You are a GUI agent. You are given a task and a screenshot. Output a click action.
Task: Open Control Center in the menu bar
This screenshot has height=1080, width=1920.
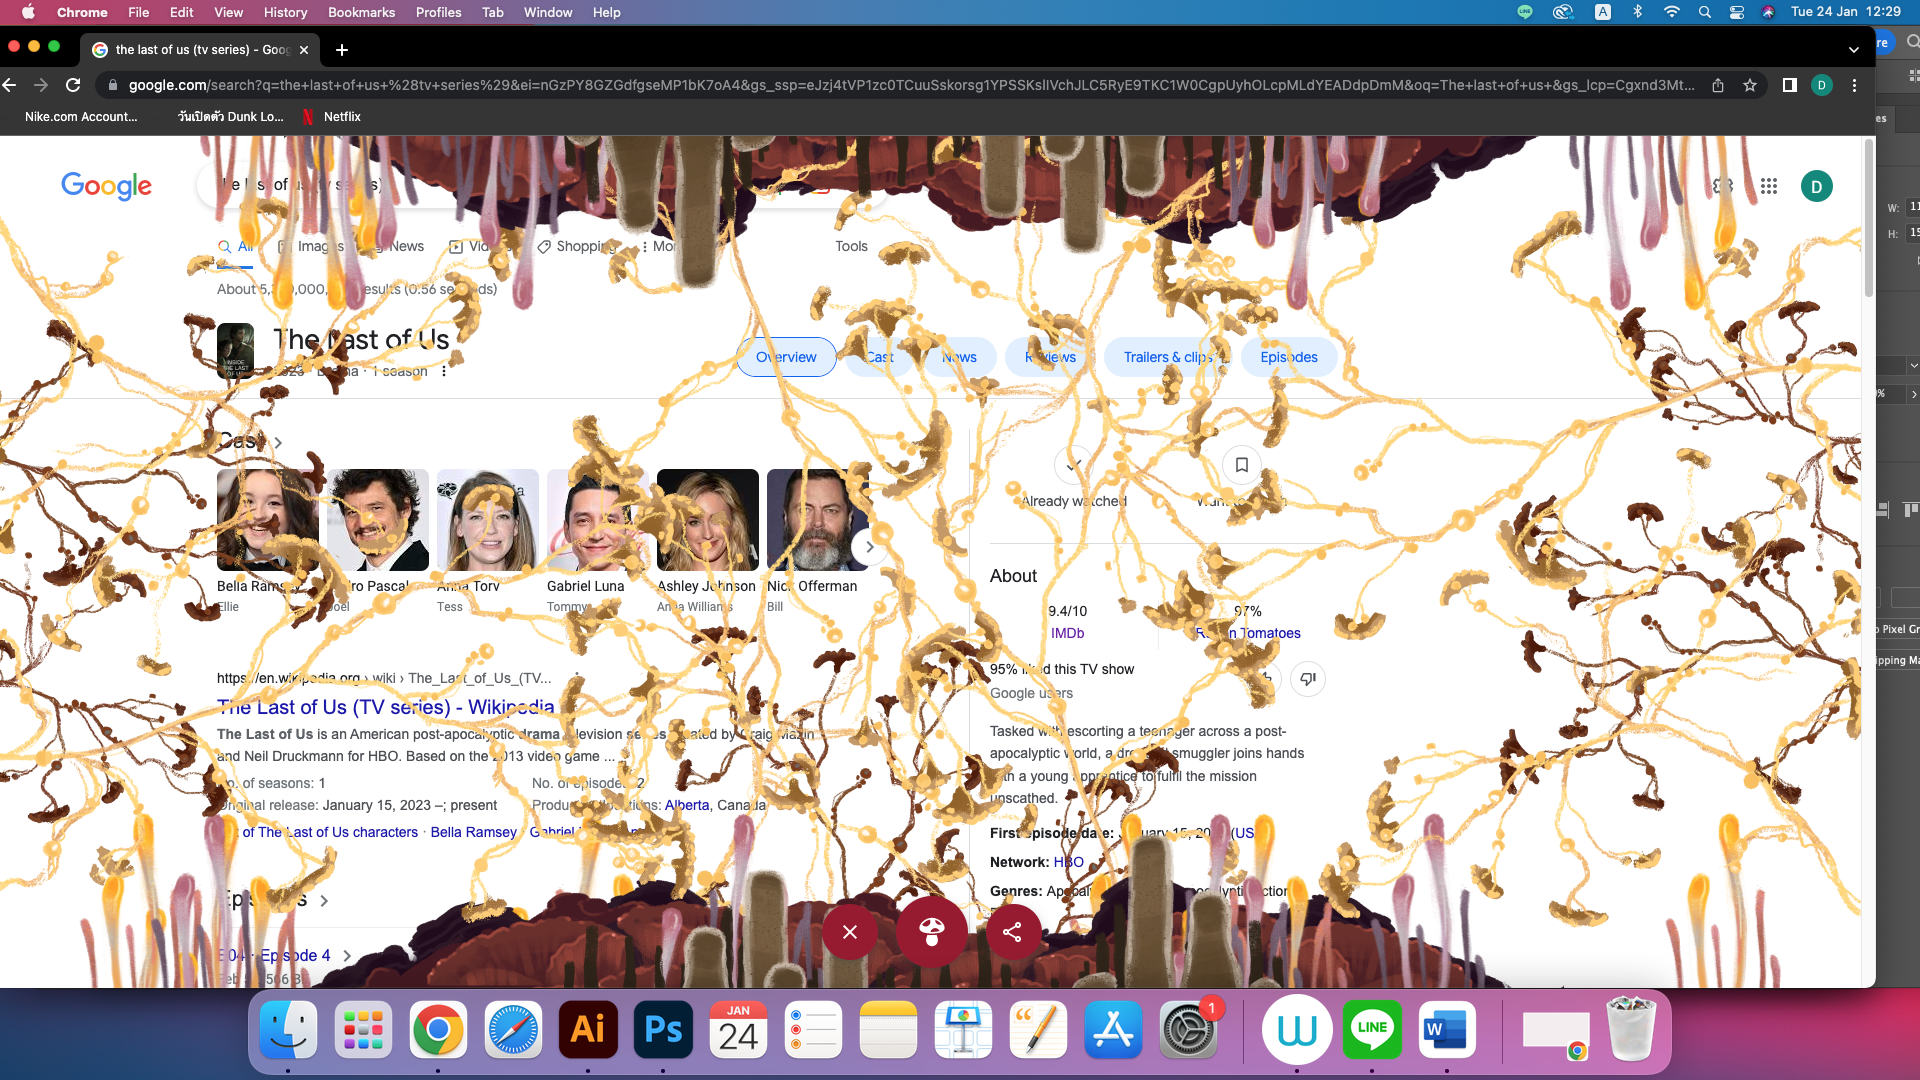tap(1737, 12)
